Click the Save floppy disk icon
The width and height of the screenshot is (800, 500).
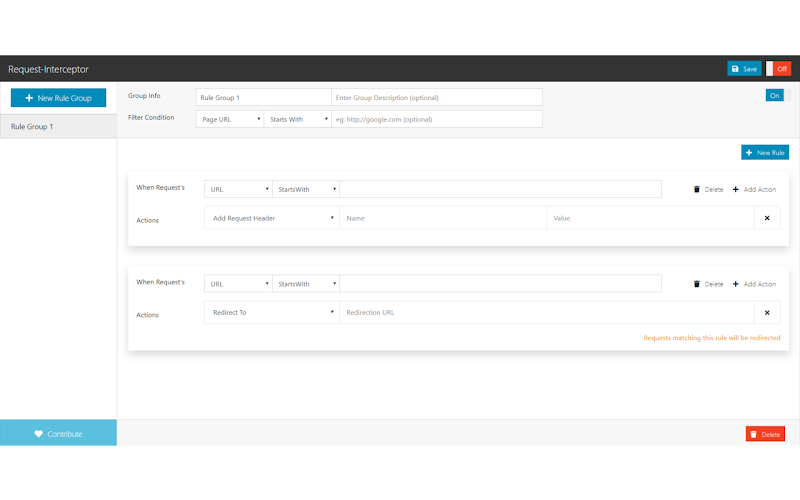[735, 69]
